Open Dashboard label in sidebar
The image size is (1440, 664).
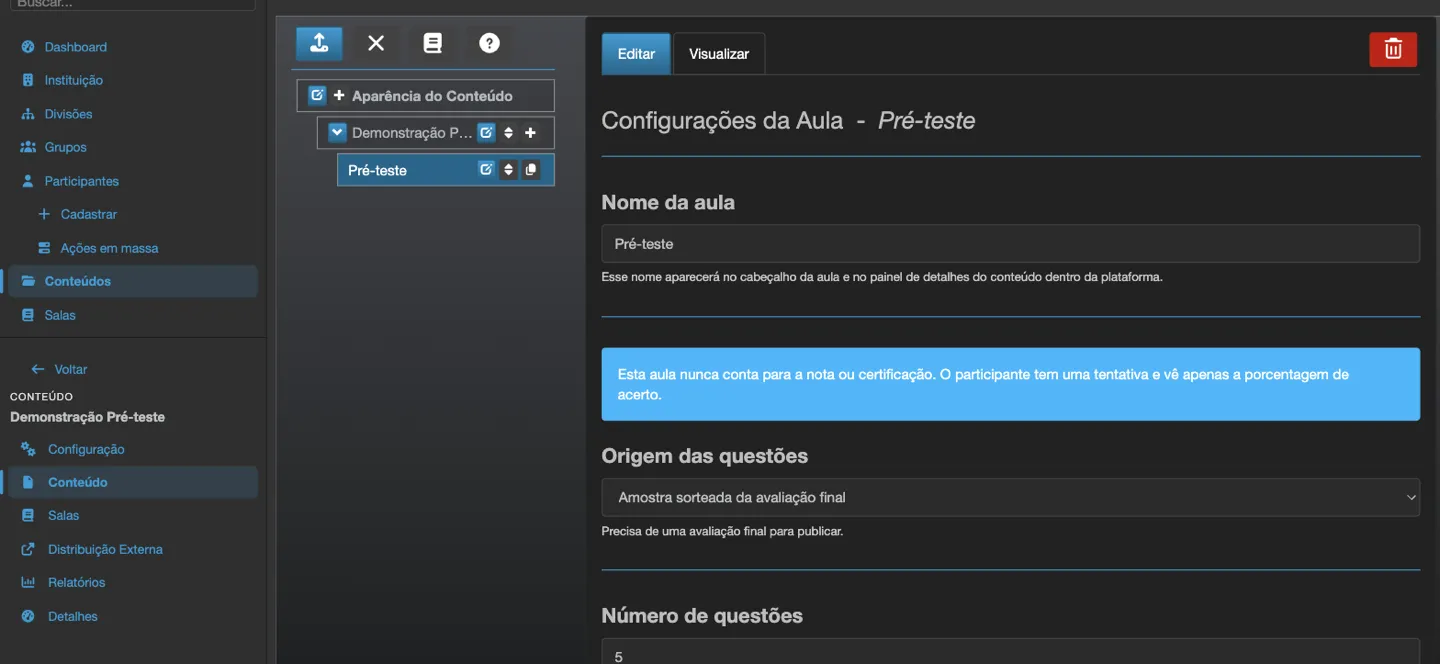[76, 47]
